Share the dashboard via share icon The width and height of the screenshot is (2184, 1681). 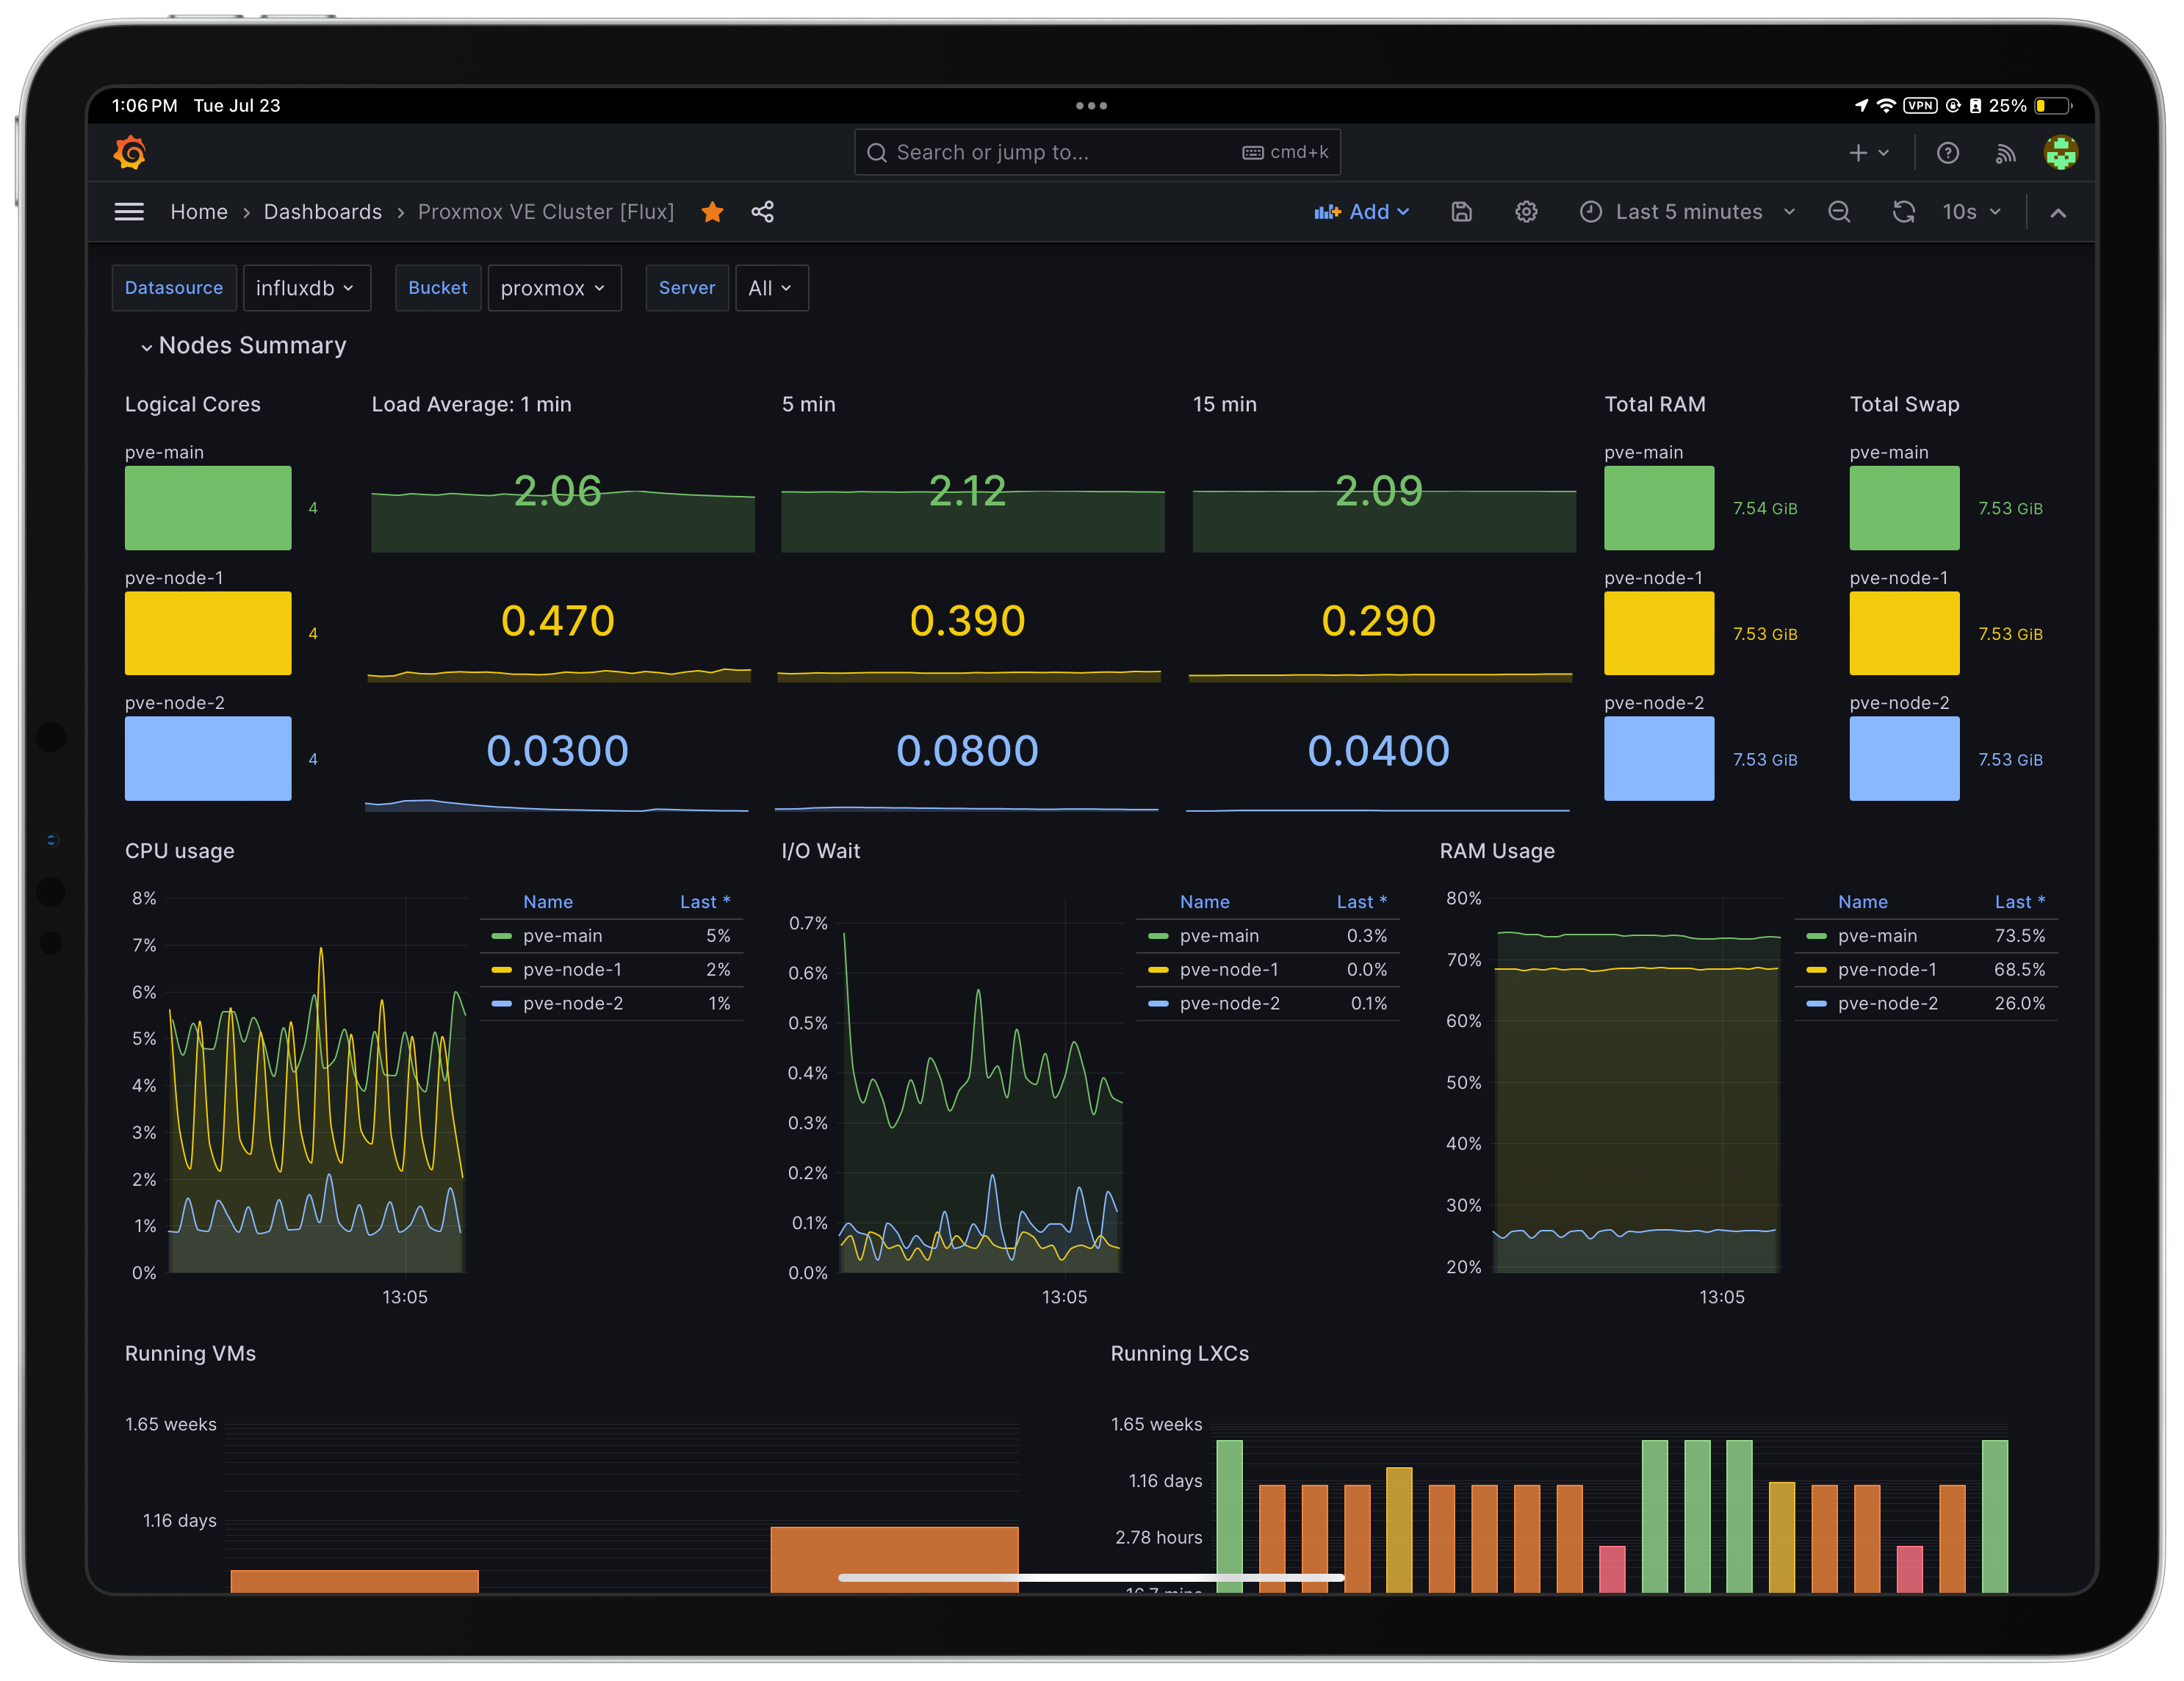[x=762, y=212]
